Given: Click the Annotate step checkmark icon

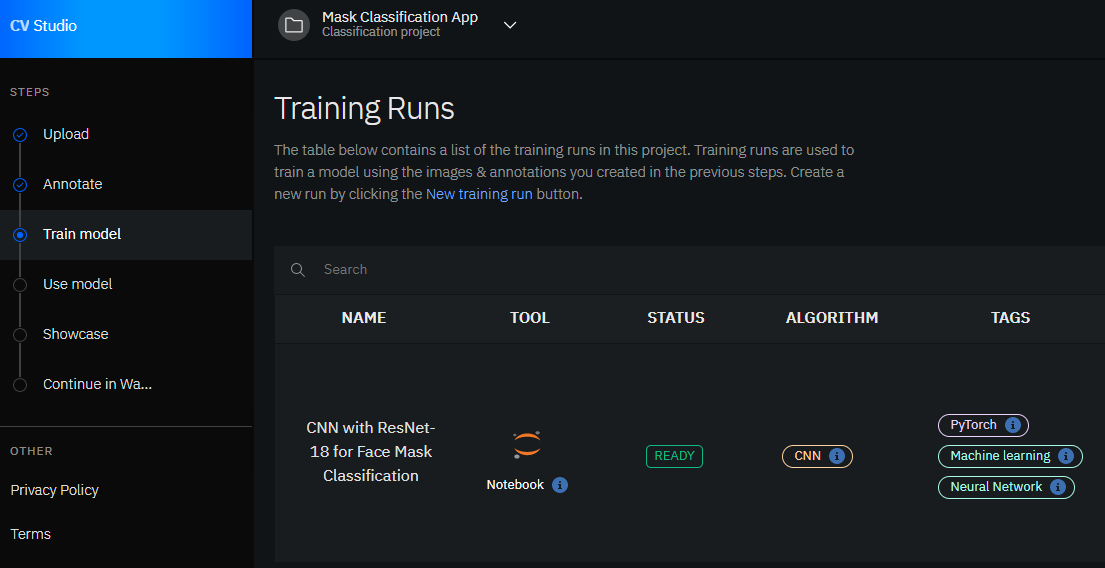Looking at the screenshot, I should tap(20, 185).
